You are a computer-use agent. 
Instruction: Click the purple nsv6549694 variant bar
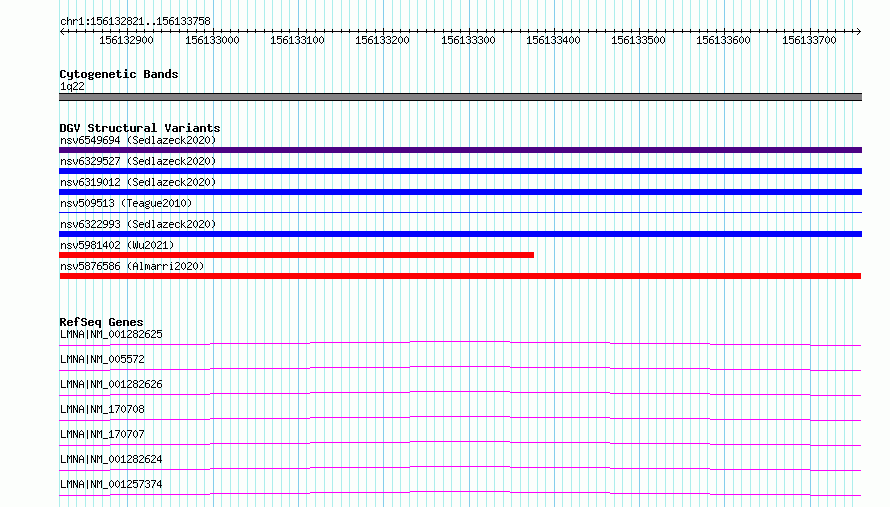tap(460, 150)
